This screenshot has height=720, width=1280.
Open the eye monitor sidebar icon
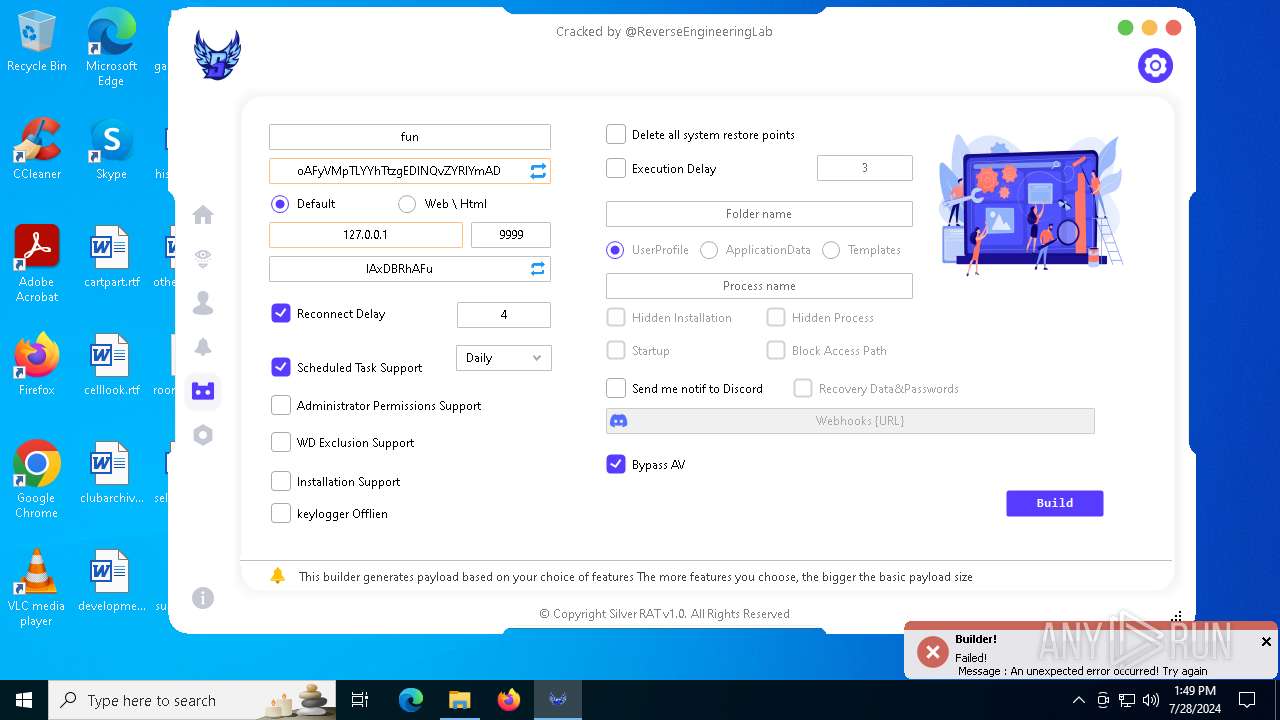pyautogui.click(x=203, y=259)
